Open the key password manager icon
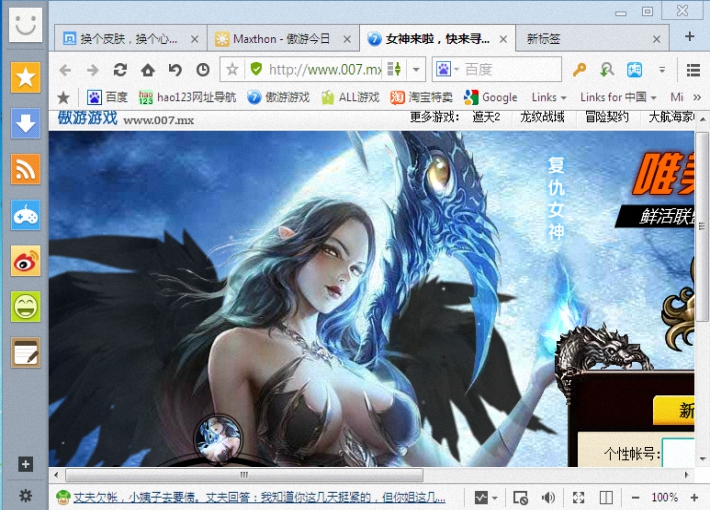Image resolution: width=710 pixels, height=510 pixels. [x=579, y=69]
